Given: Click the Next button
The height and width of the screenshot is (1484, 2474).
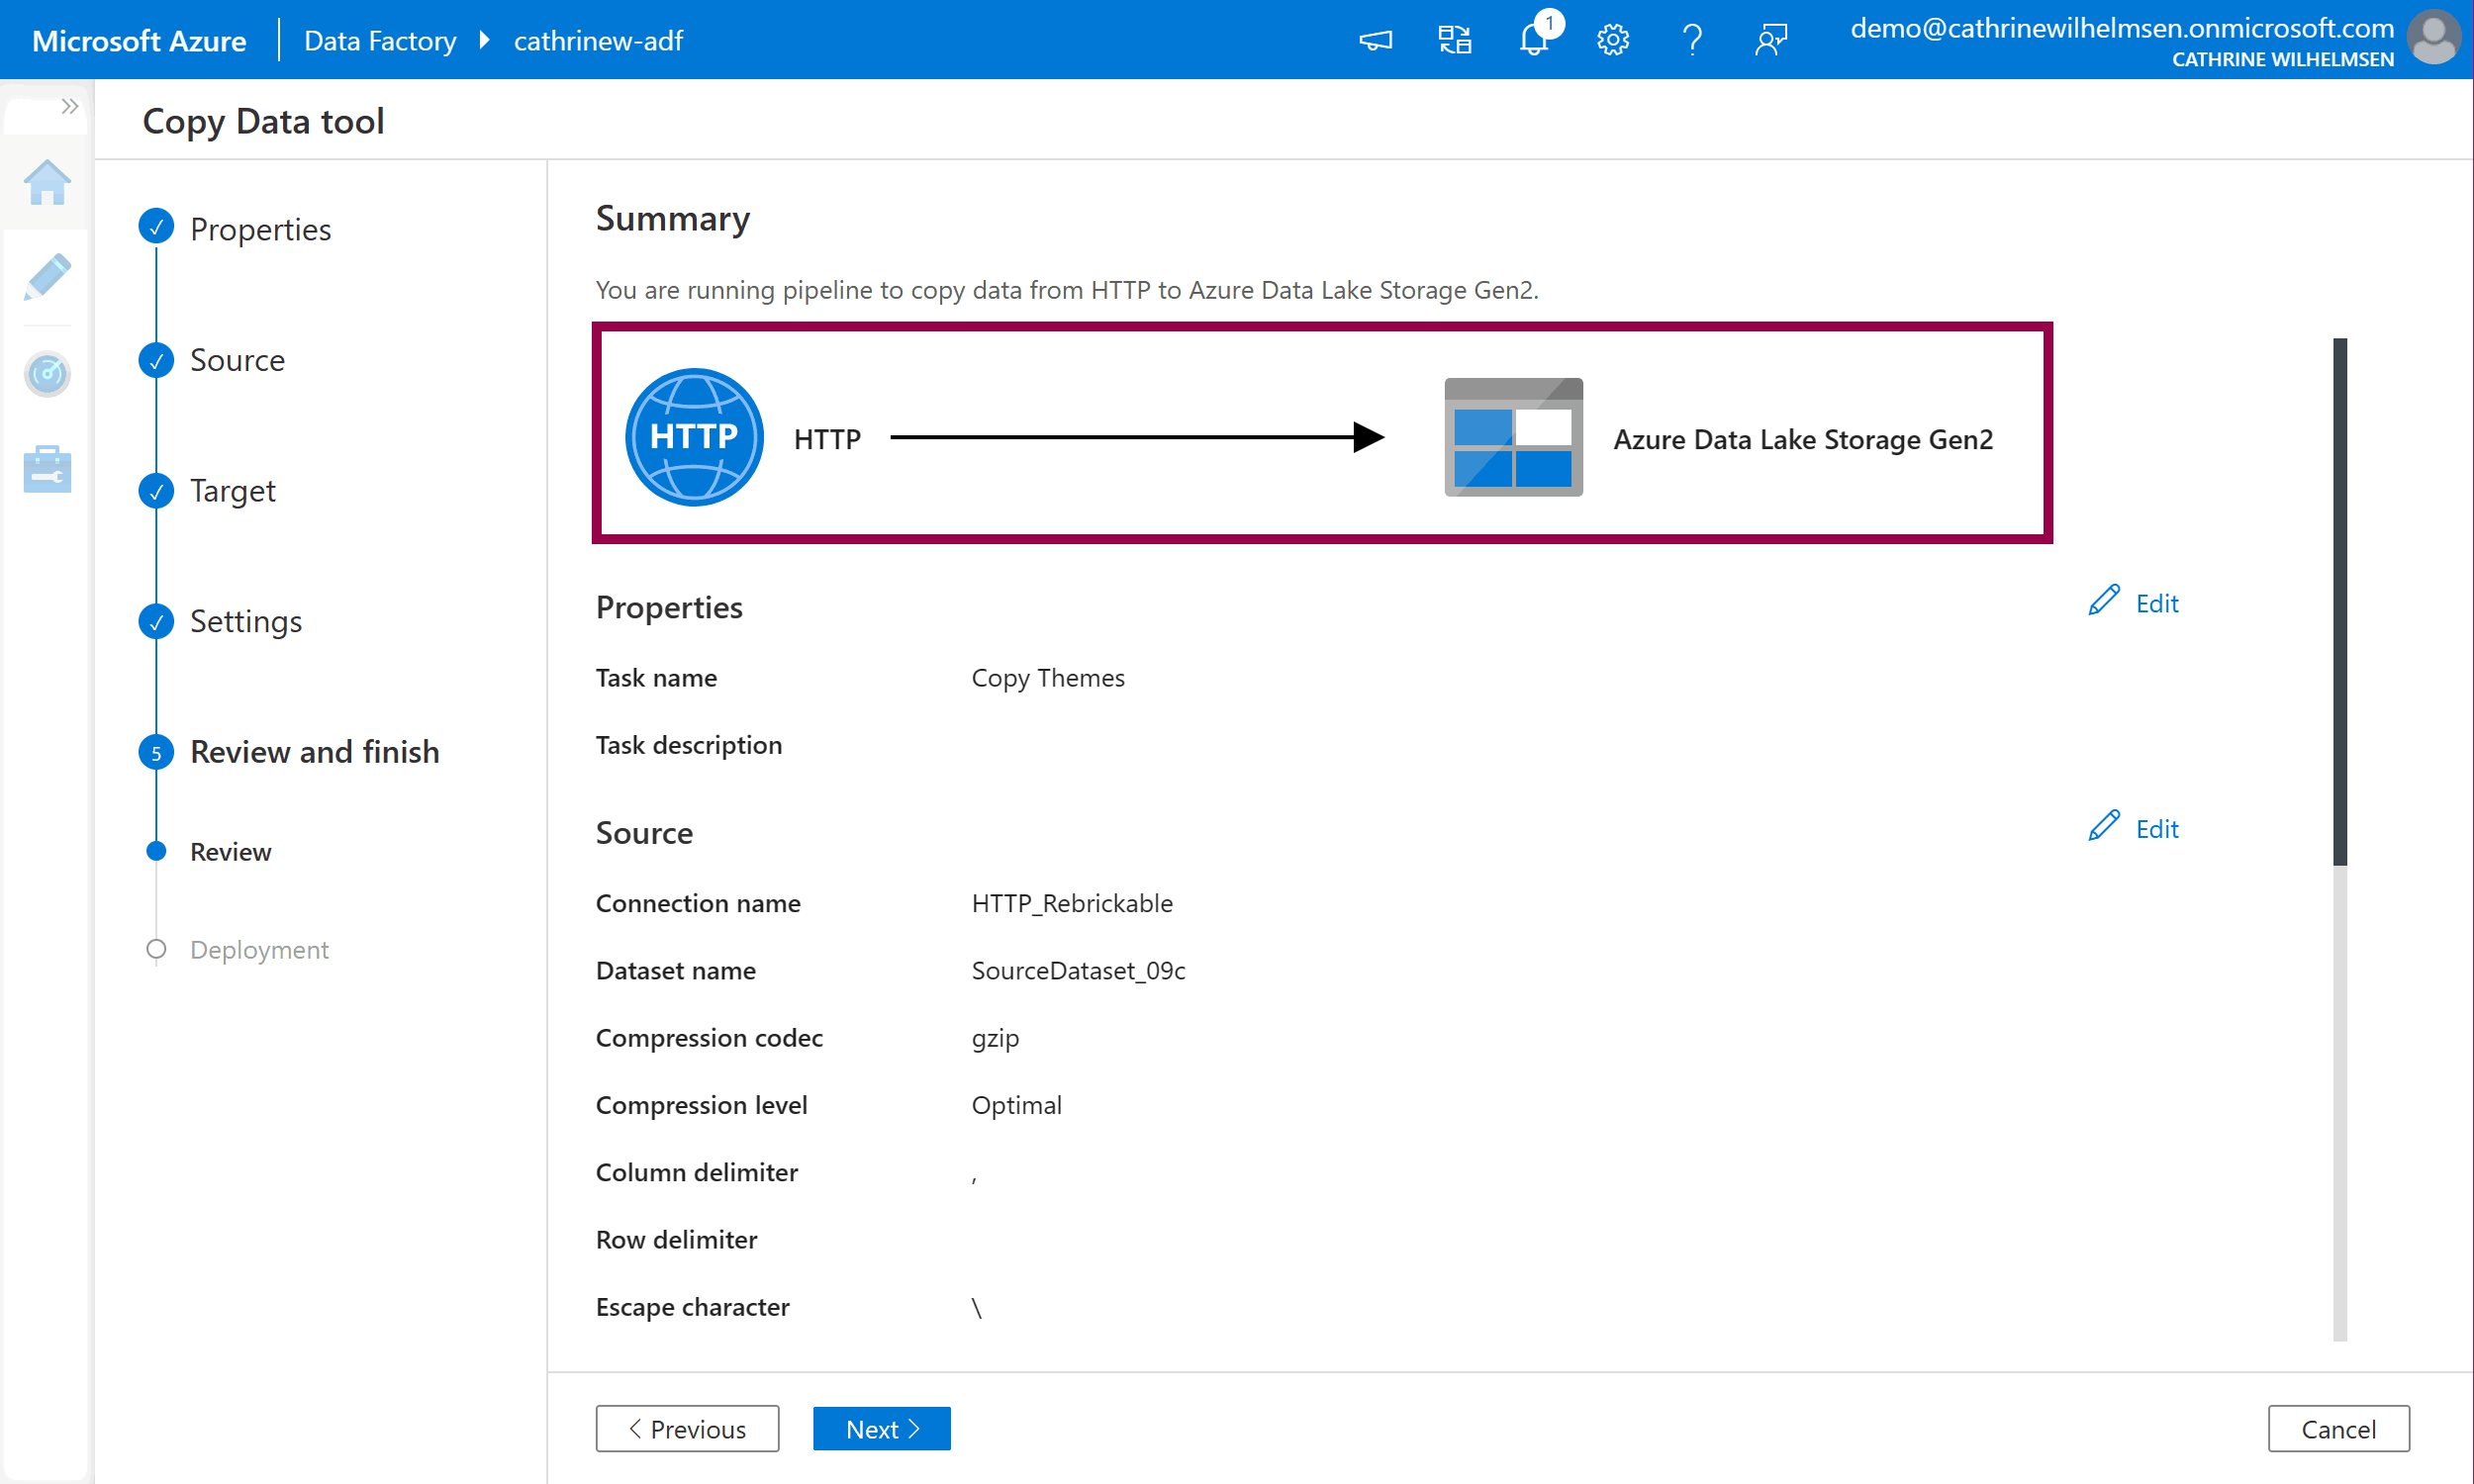Looking at the screenshot, I should (x=881, y=1428).
